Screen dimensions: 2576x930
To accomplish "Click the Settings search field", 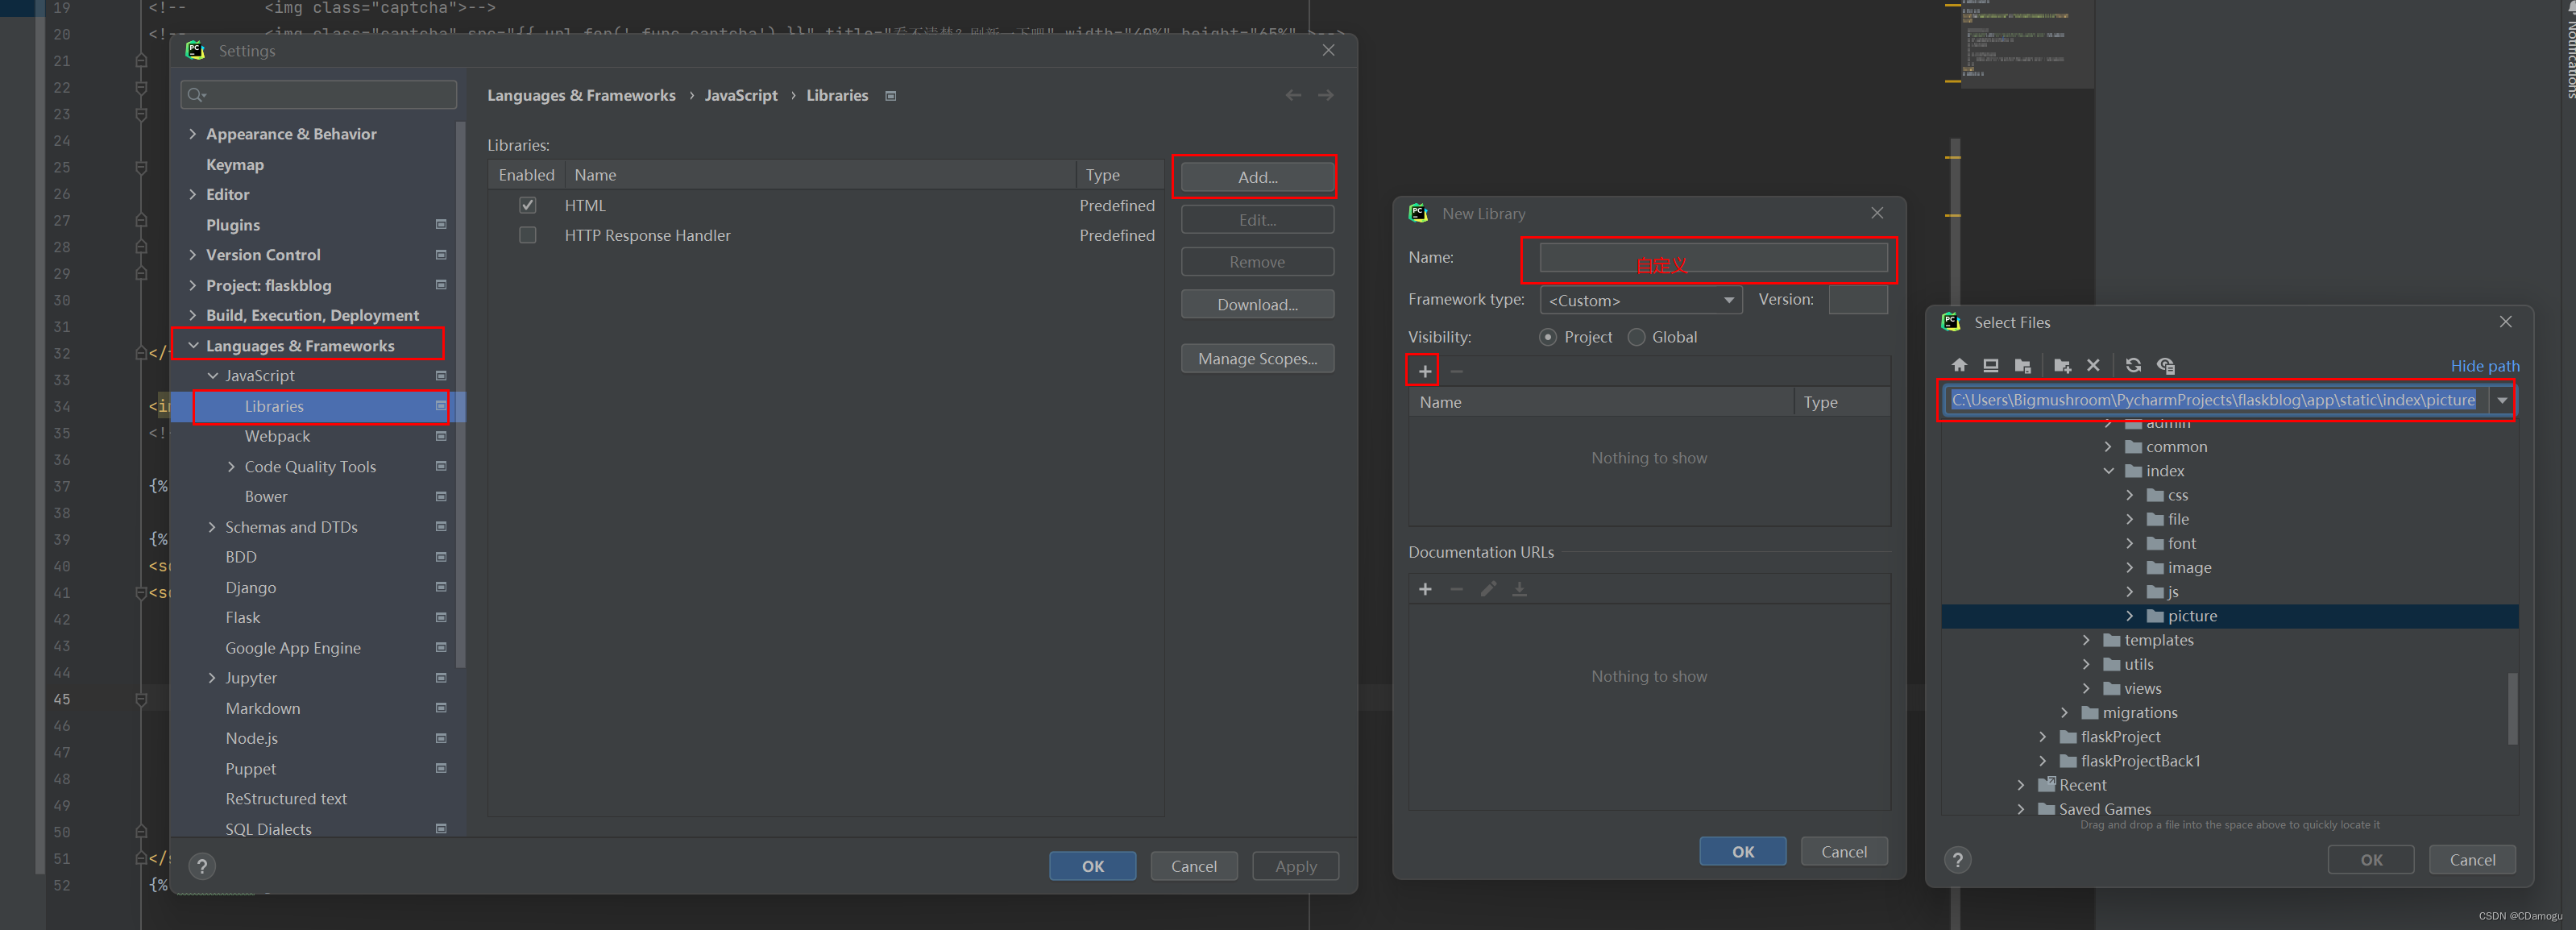I will point(319,95).
